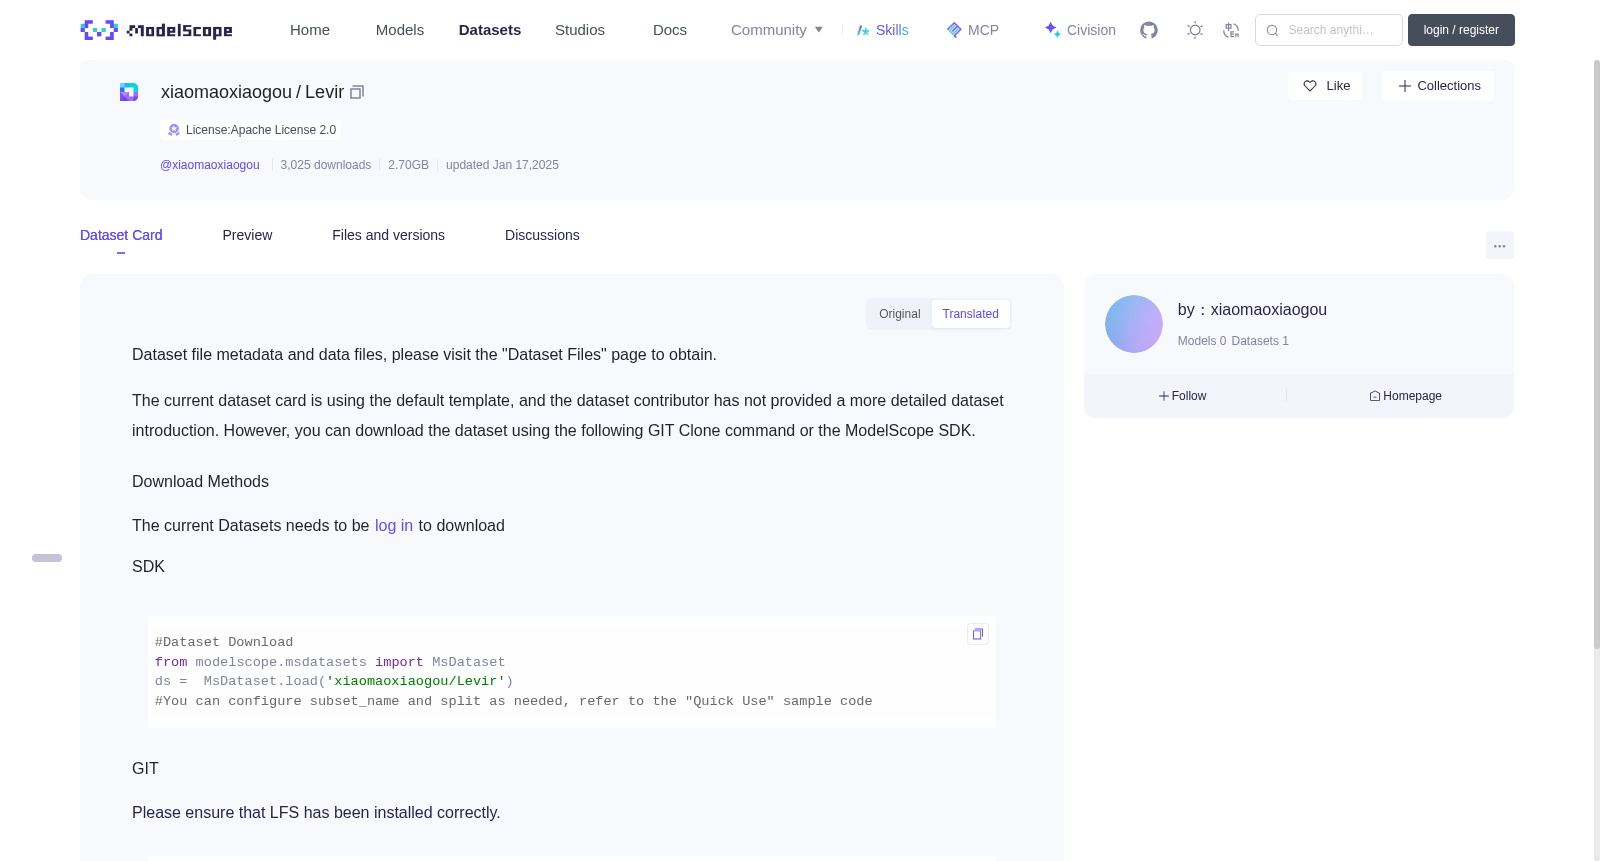Screen dimensions: 1600x861
Task: Copy the dataset name xiaomaoxiaogou/Levir
Action: coord(357,92)
